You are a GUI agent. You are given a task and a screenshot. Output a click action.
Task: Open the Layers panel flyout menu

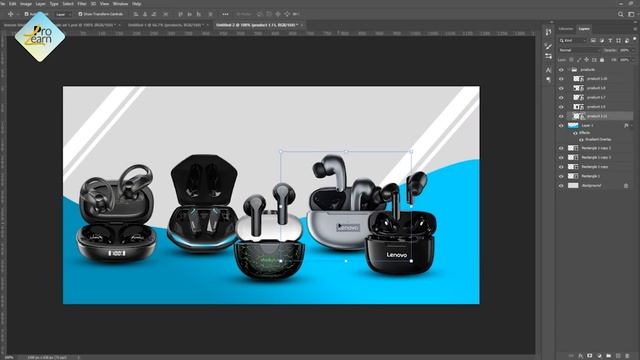635,29
